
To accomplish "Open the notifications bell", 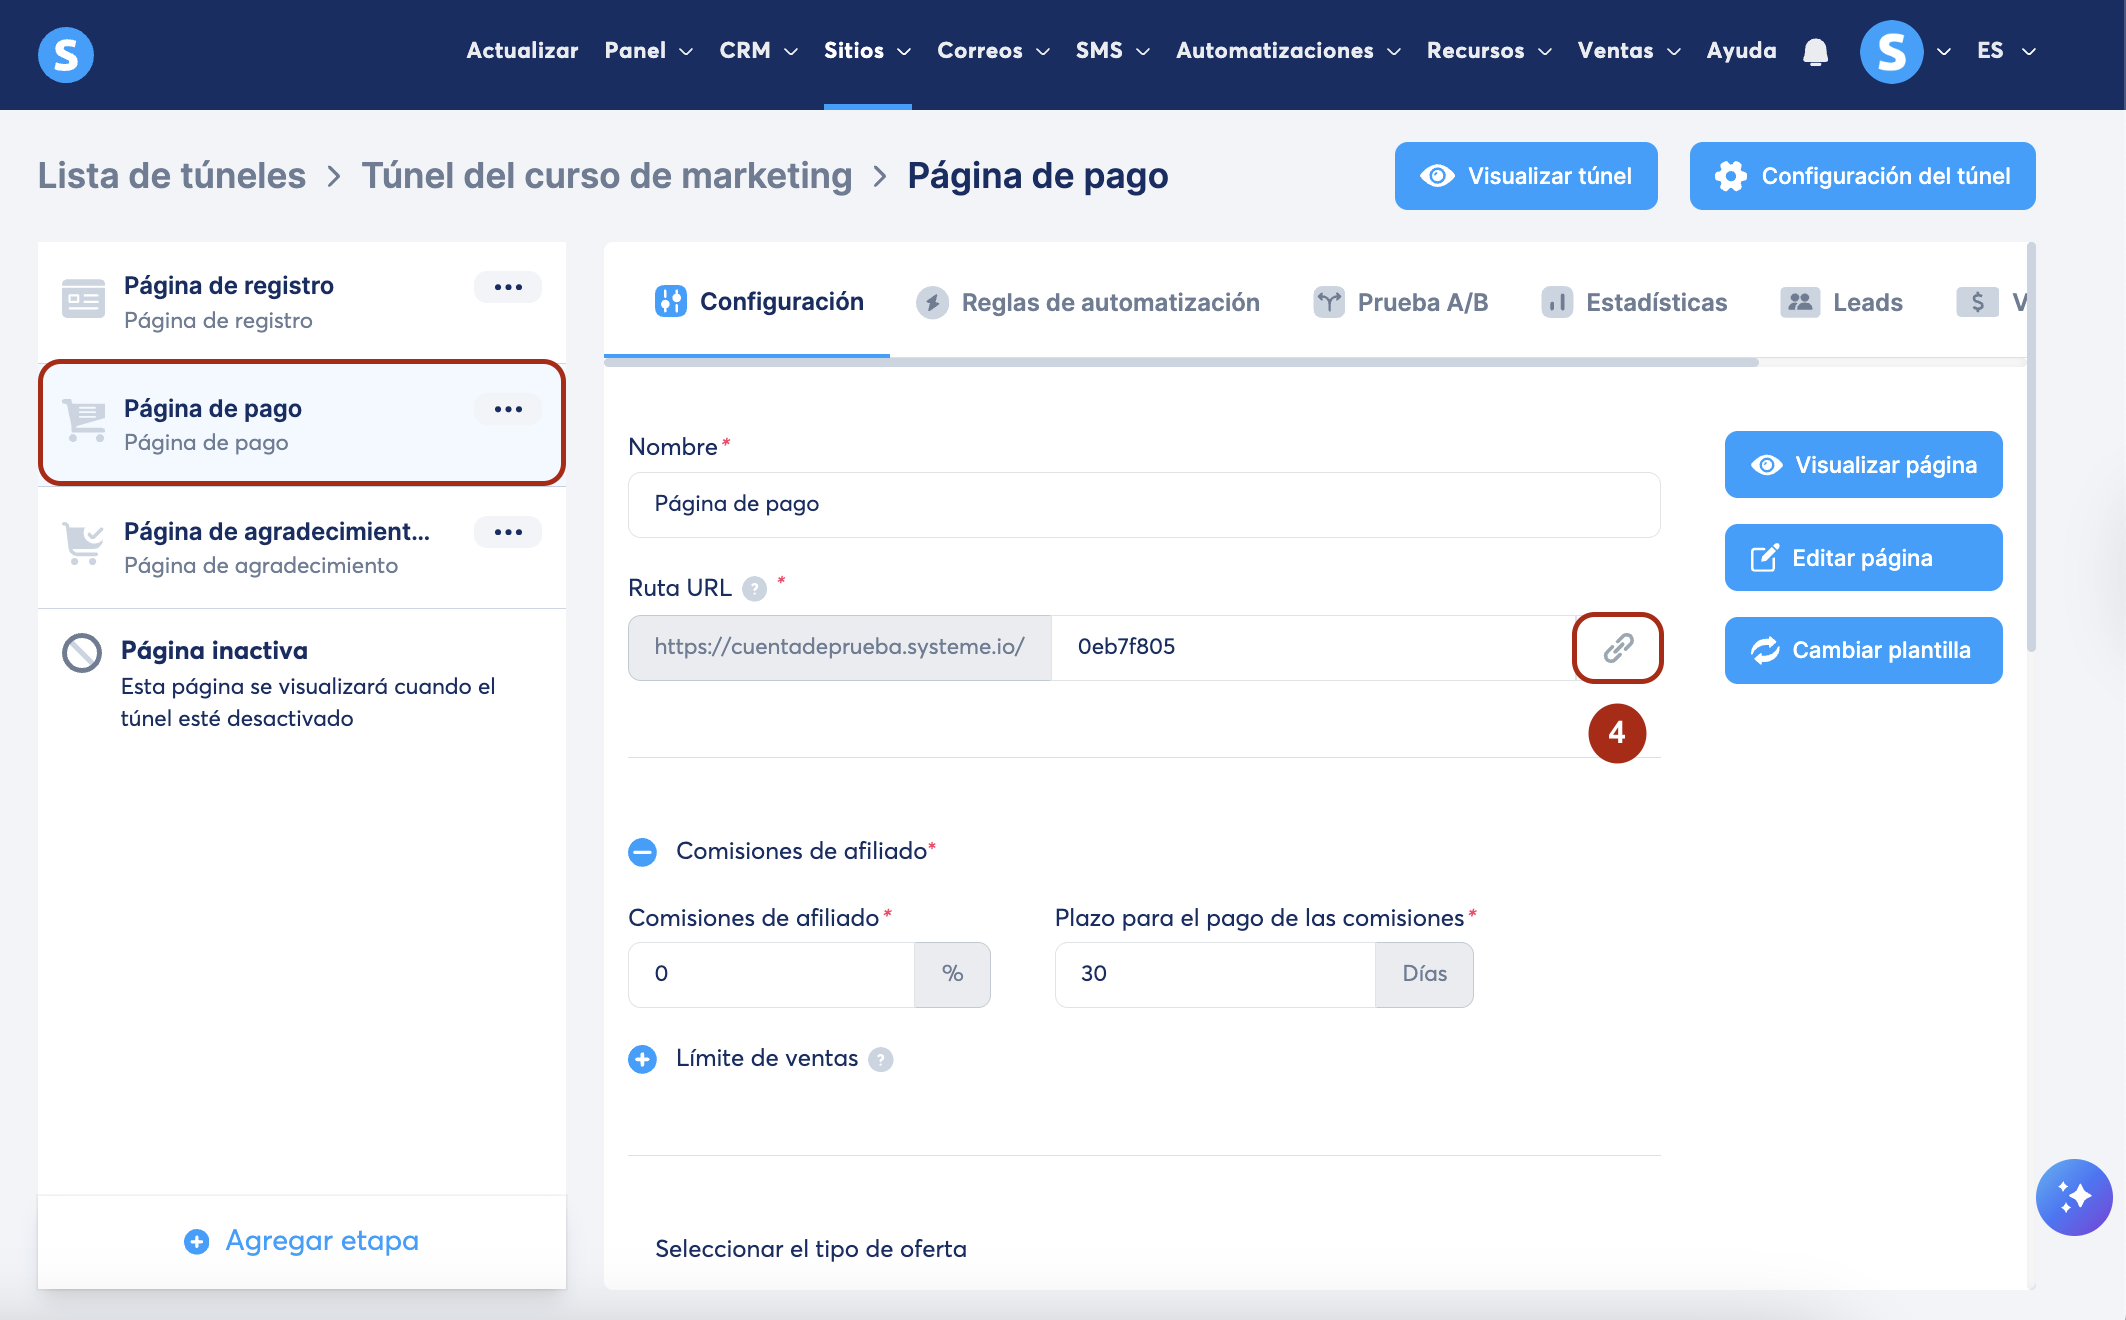I will pyautogui.click(x=1815, y=51).
